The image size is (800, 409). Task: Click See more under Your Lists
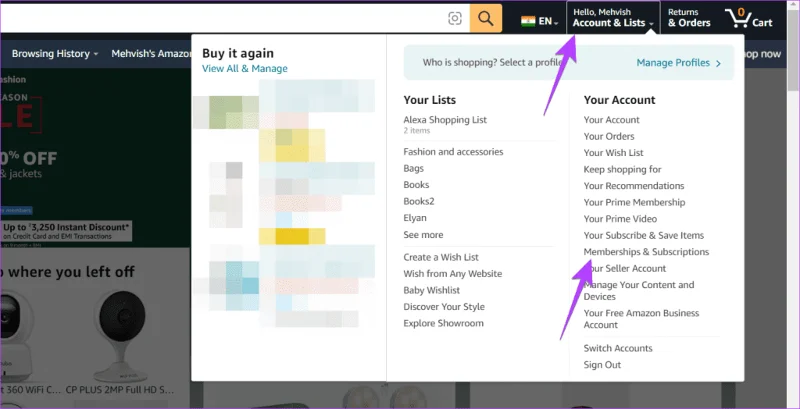pyautogui.click(x=423, y=235)
